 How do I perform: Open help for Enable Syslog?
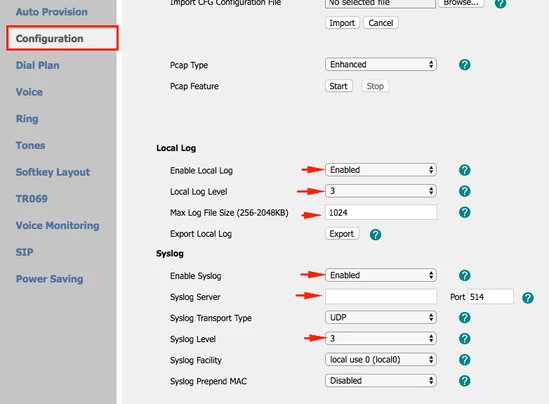[x=464, y=276]
